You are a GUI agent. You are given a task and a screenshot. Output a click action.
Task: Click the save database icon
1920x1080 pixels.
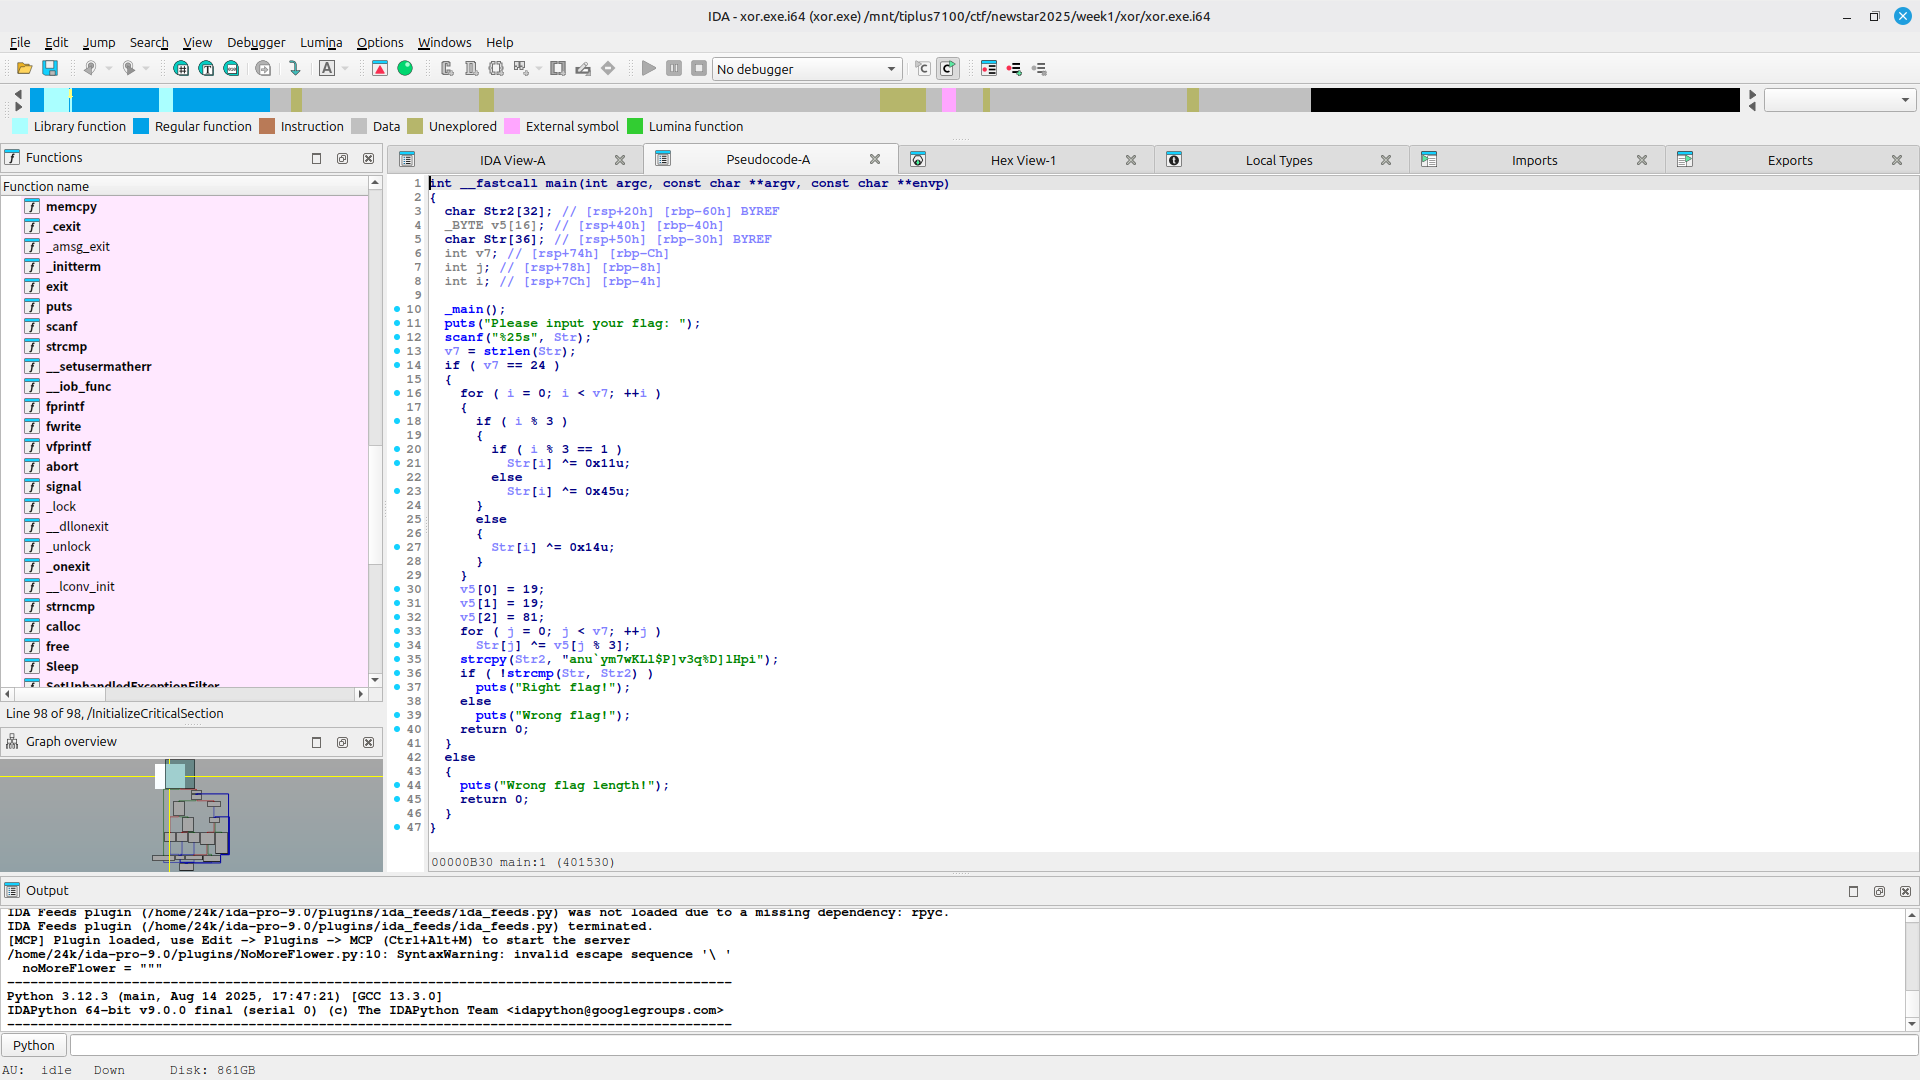point(50,68)
